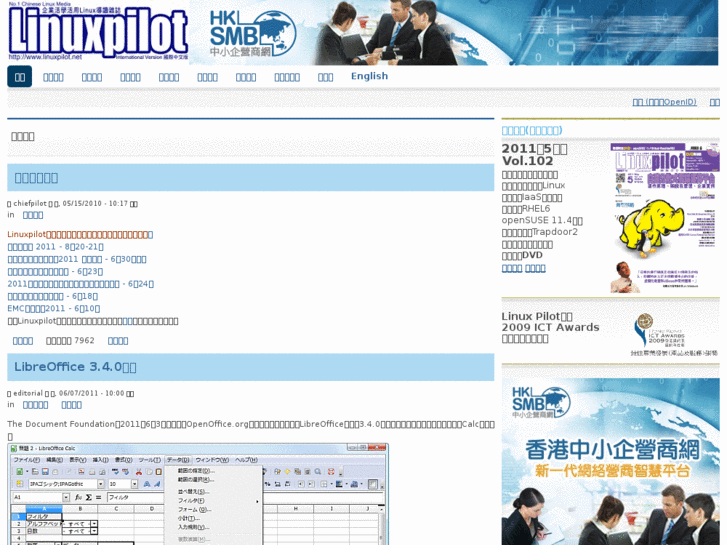
Task: Open the login link mentioning OpenID
Action: pyautogui.click(x=664, y=102)
